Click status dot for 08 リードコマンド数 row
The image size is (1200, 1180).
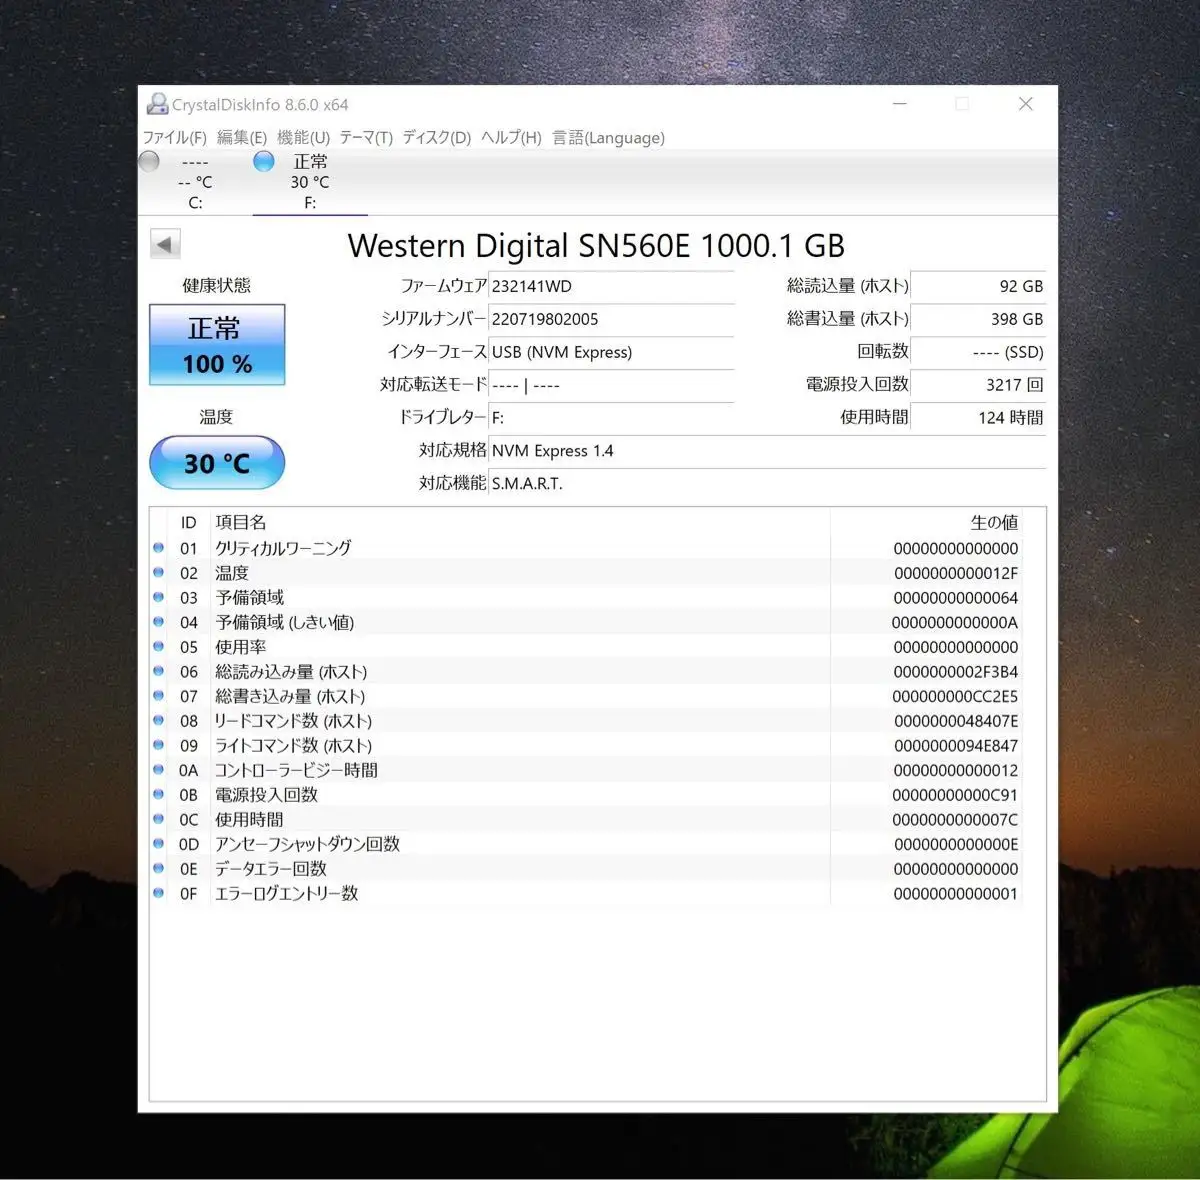tap(159, 721)
